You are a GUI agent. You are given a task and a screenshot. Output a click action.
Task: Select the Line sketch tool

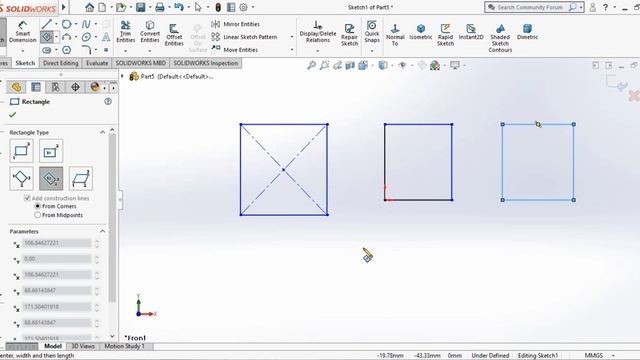(x=47, y=24)
